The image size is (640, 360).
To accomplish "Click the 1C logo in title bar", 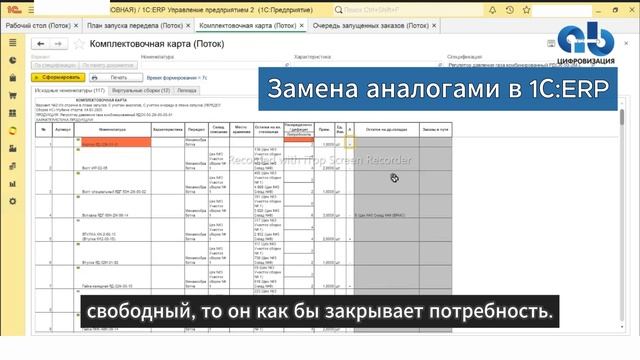I will [14, 9].
